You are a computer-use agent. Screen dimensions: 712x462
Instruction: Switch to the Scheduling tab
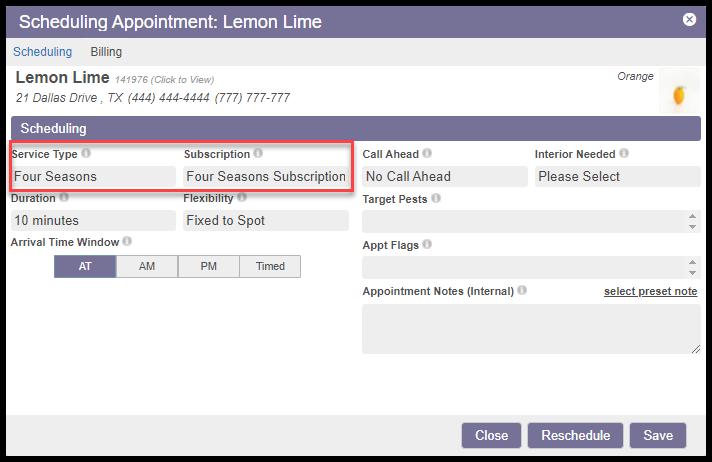click(x=43, y=52)
